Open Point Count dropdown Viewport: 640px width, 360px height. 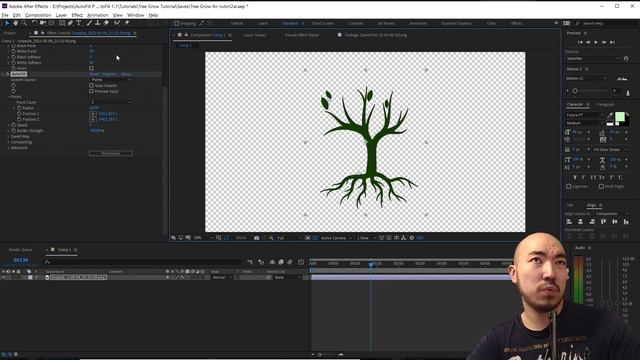pyautogui.click(x=111, y=102)
